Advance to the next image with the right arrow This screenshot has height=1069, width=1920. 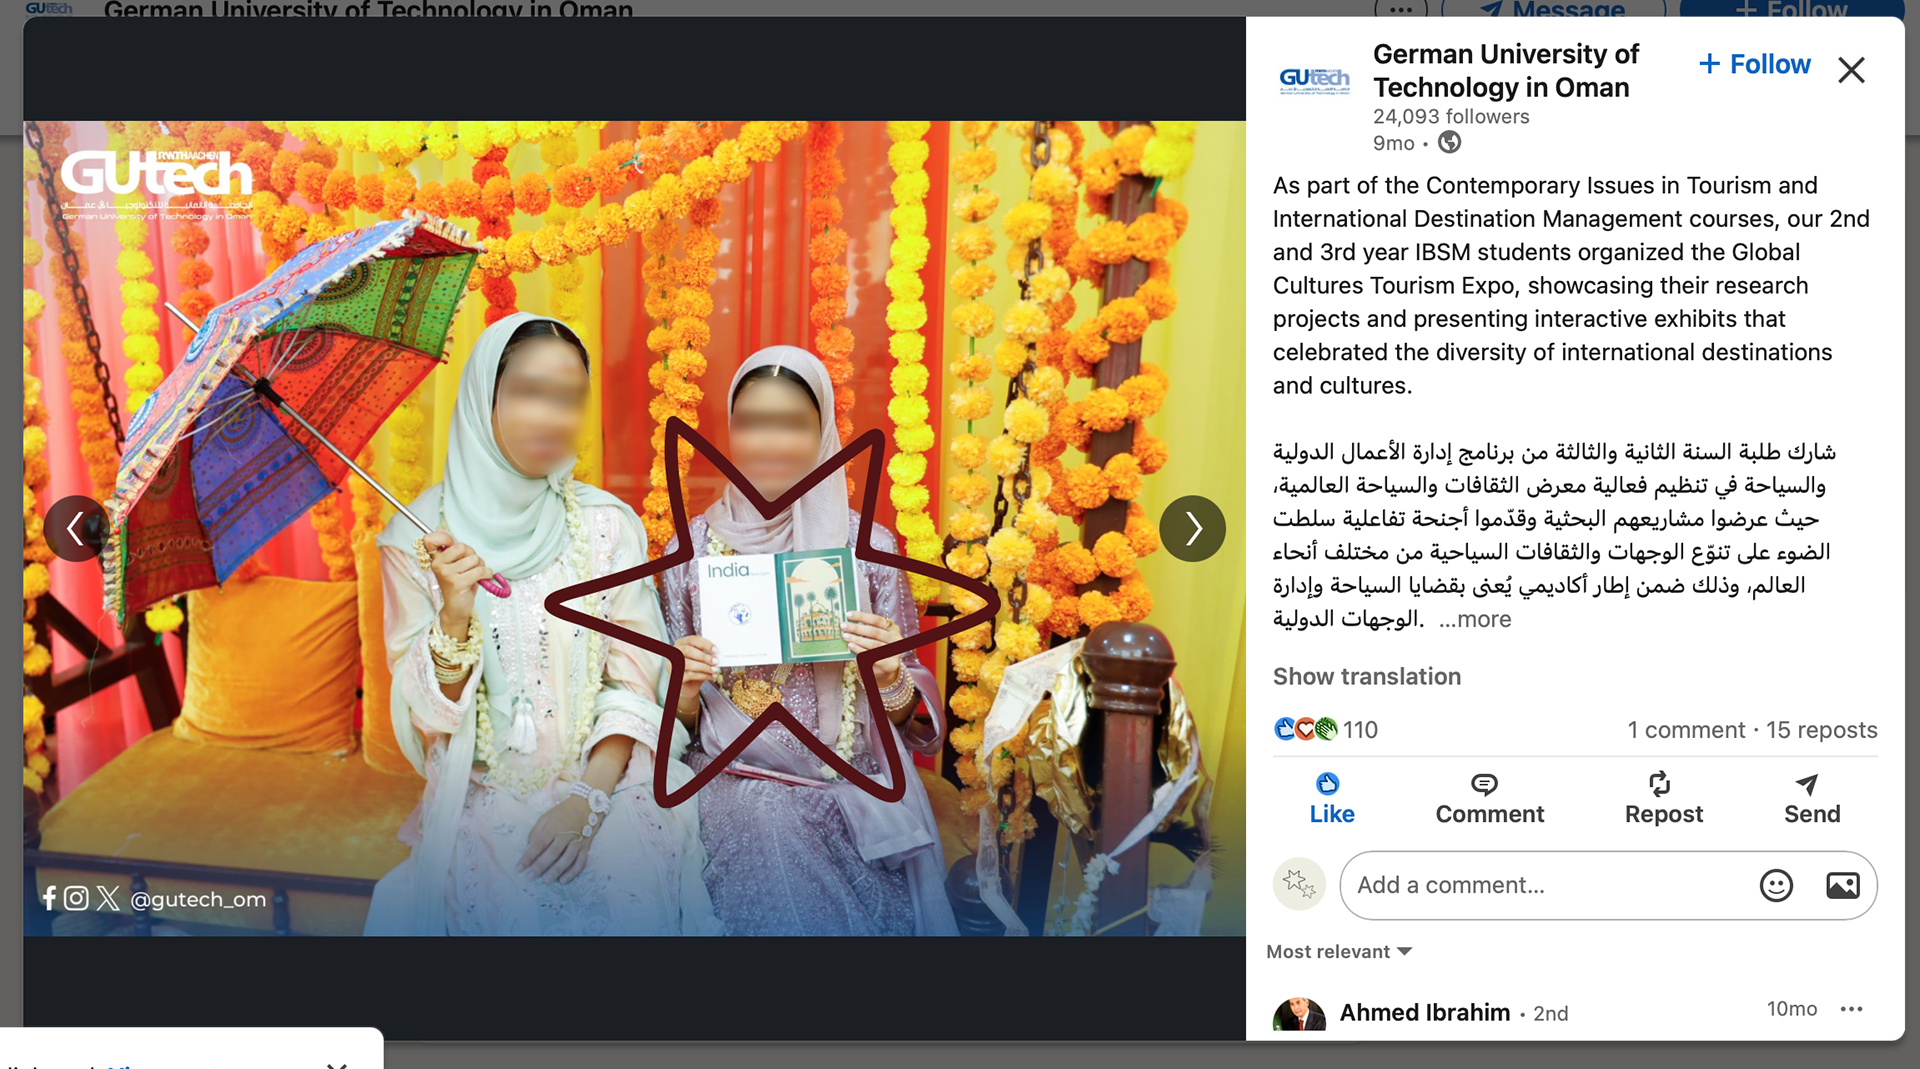tap(1192, 528)
